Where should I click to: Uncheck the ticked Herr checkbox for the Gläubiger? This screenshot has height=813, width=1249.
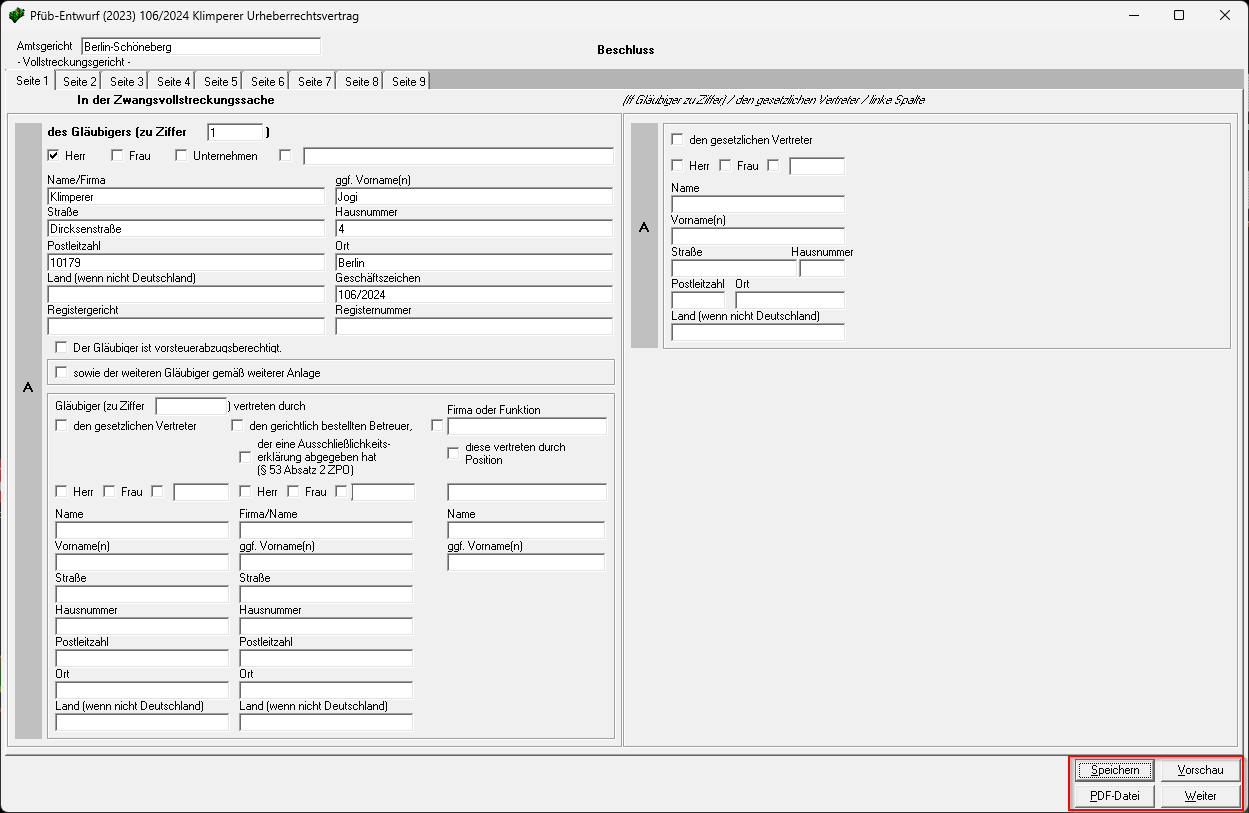tap(54, 155)
